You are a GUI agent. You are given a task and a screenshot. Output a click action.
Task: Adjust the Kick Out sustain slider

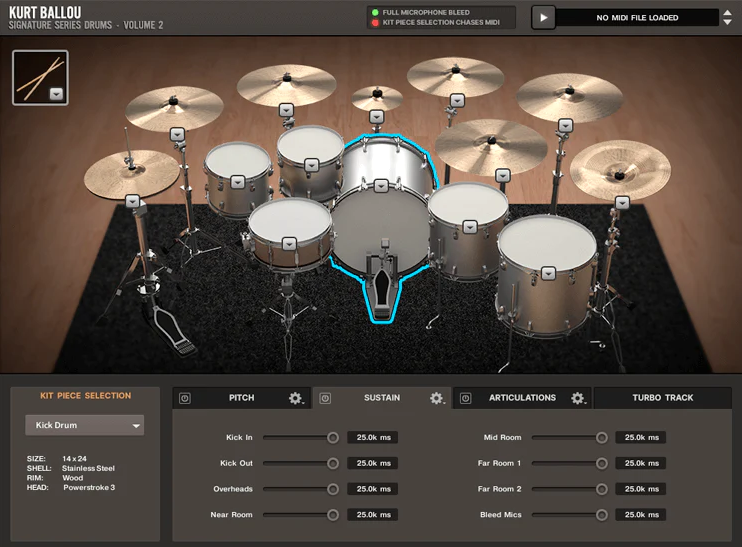point(333,463)
